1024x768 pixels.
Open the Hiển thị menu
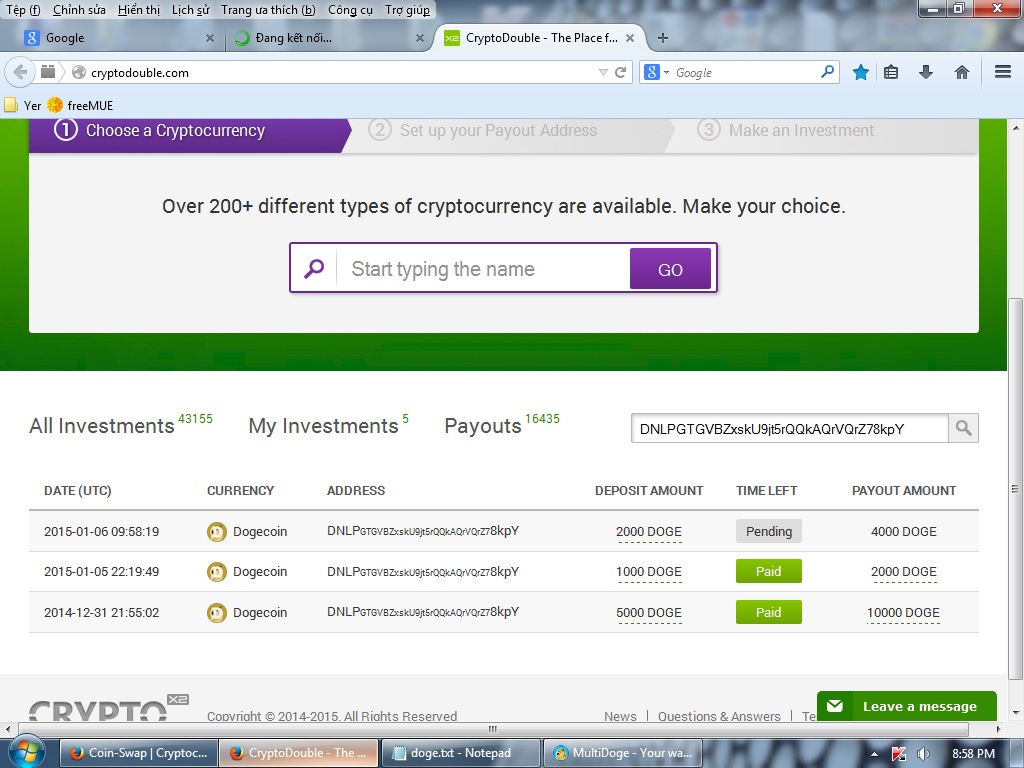tap(138, 10)
